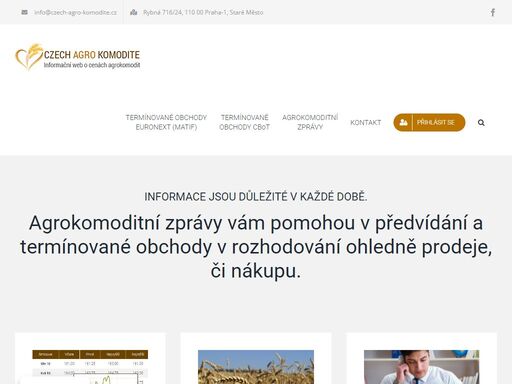Open Termínované obchody CBoT menu

coord(244,122)
